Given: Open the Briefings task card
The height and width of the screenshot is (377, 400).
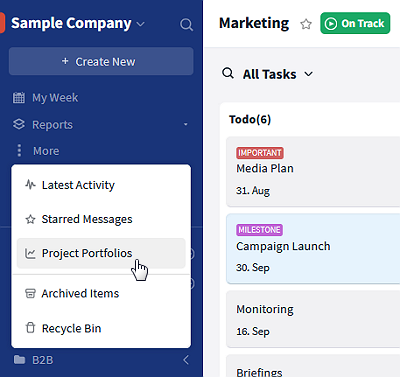Looking at the screenshot, I should click(x=313, y=366).
